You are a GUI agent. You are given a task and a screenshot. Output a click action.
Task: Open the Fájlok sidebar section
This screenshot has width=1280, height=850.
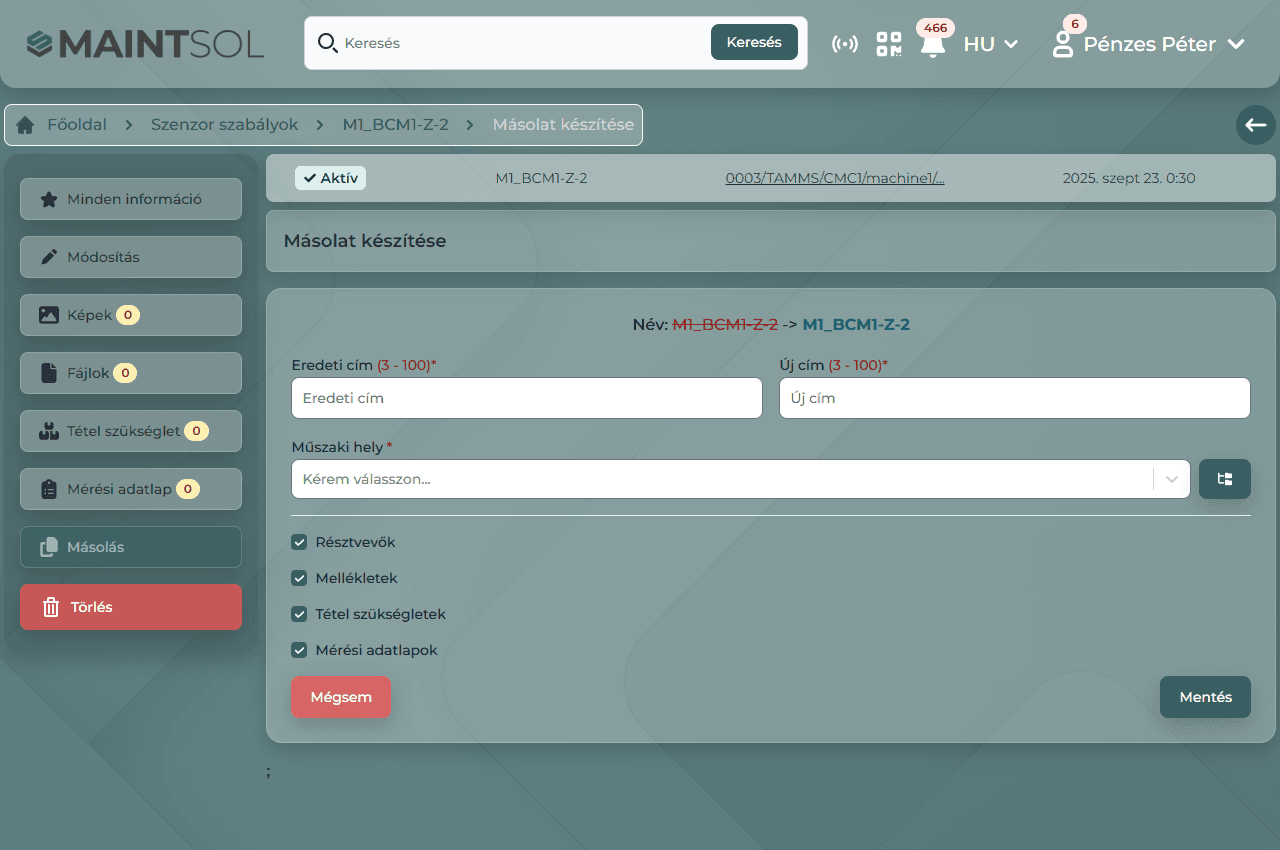pos(131,373)
